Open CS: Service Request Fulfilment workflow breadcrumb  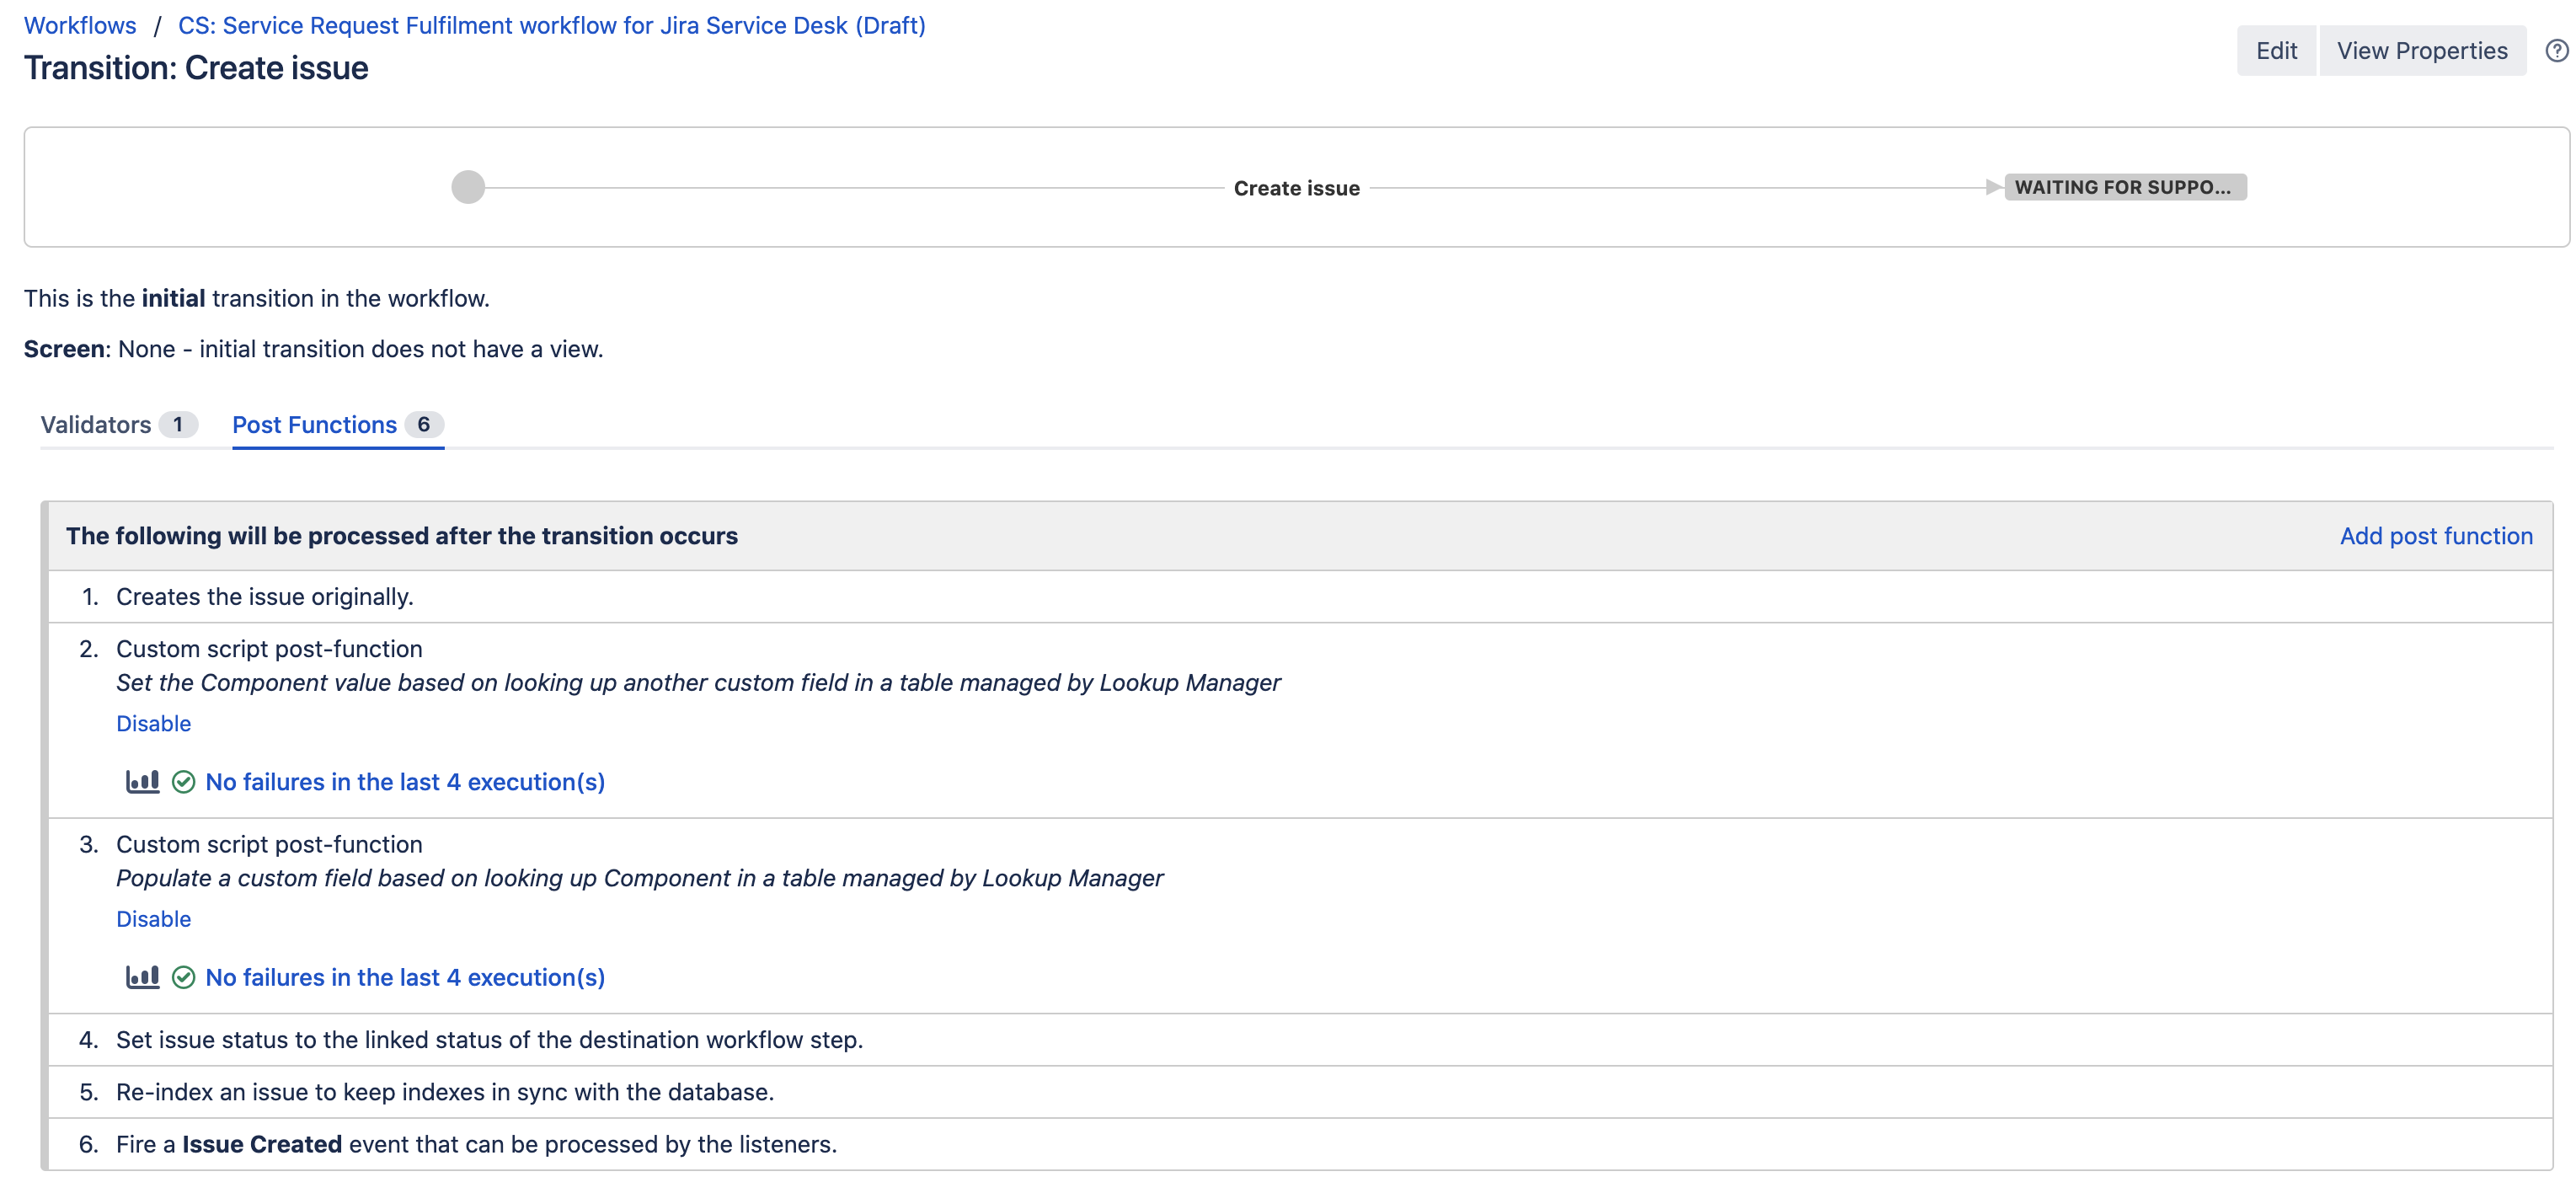pos(551,25)
